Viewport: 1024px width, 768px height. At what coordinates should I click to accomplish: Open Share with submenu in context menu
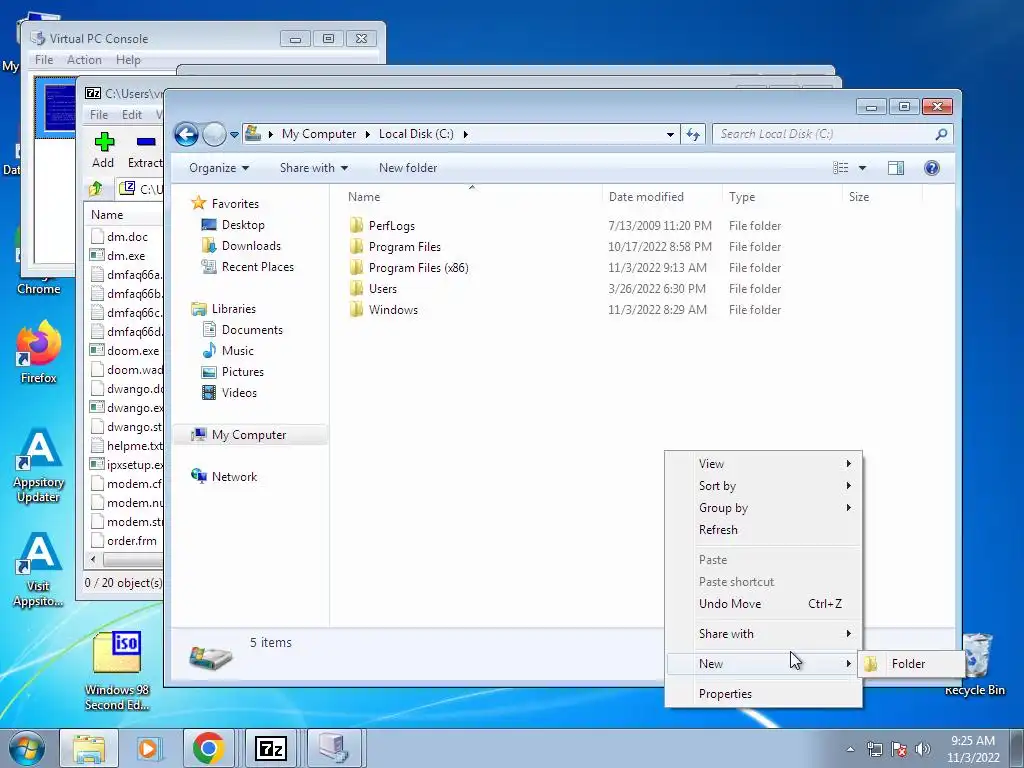(x=763, y=633)
